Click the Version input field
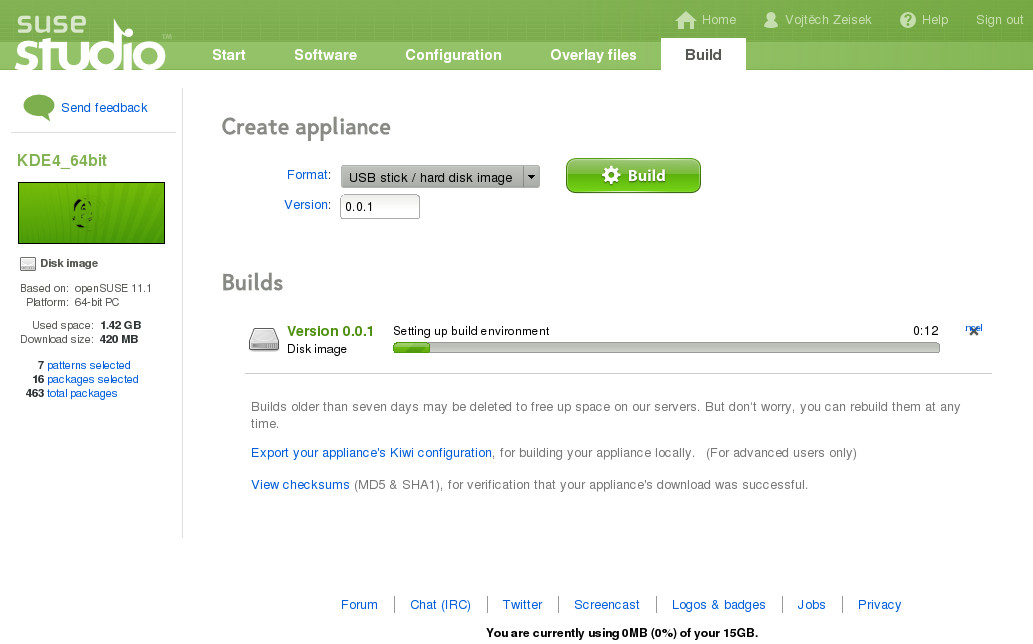The height and width of the screenshot is (644, 1033). (380, 206)
